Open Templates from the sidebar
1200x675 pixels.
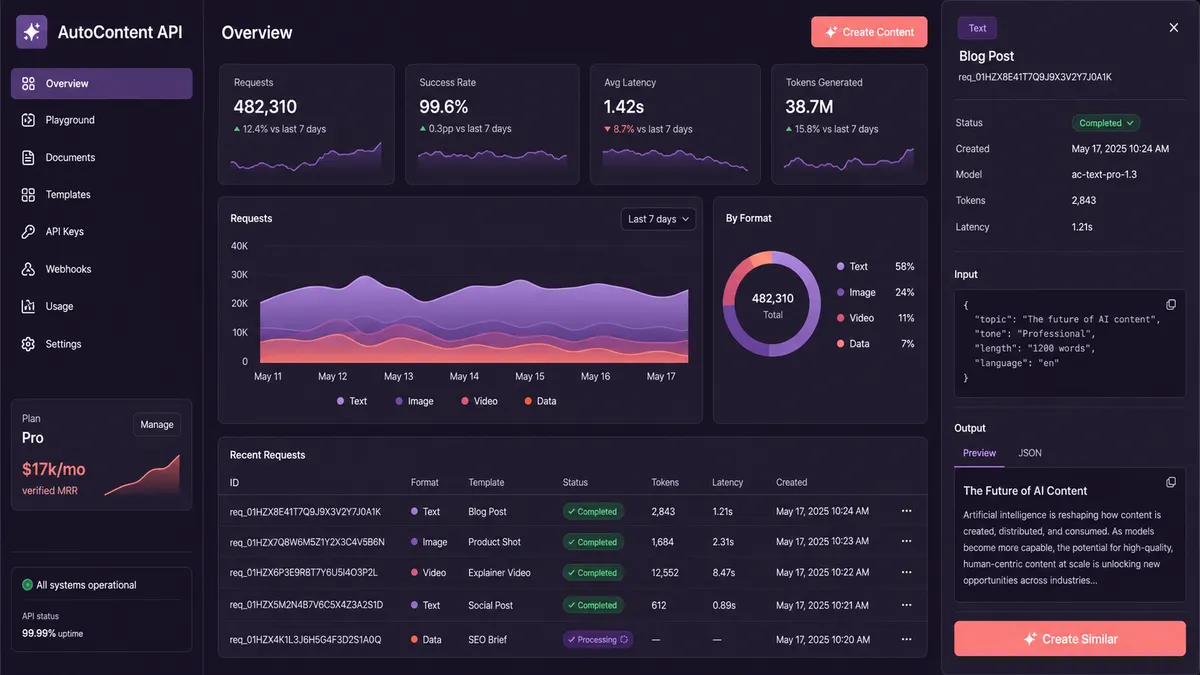(101, 195)
